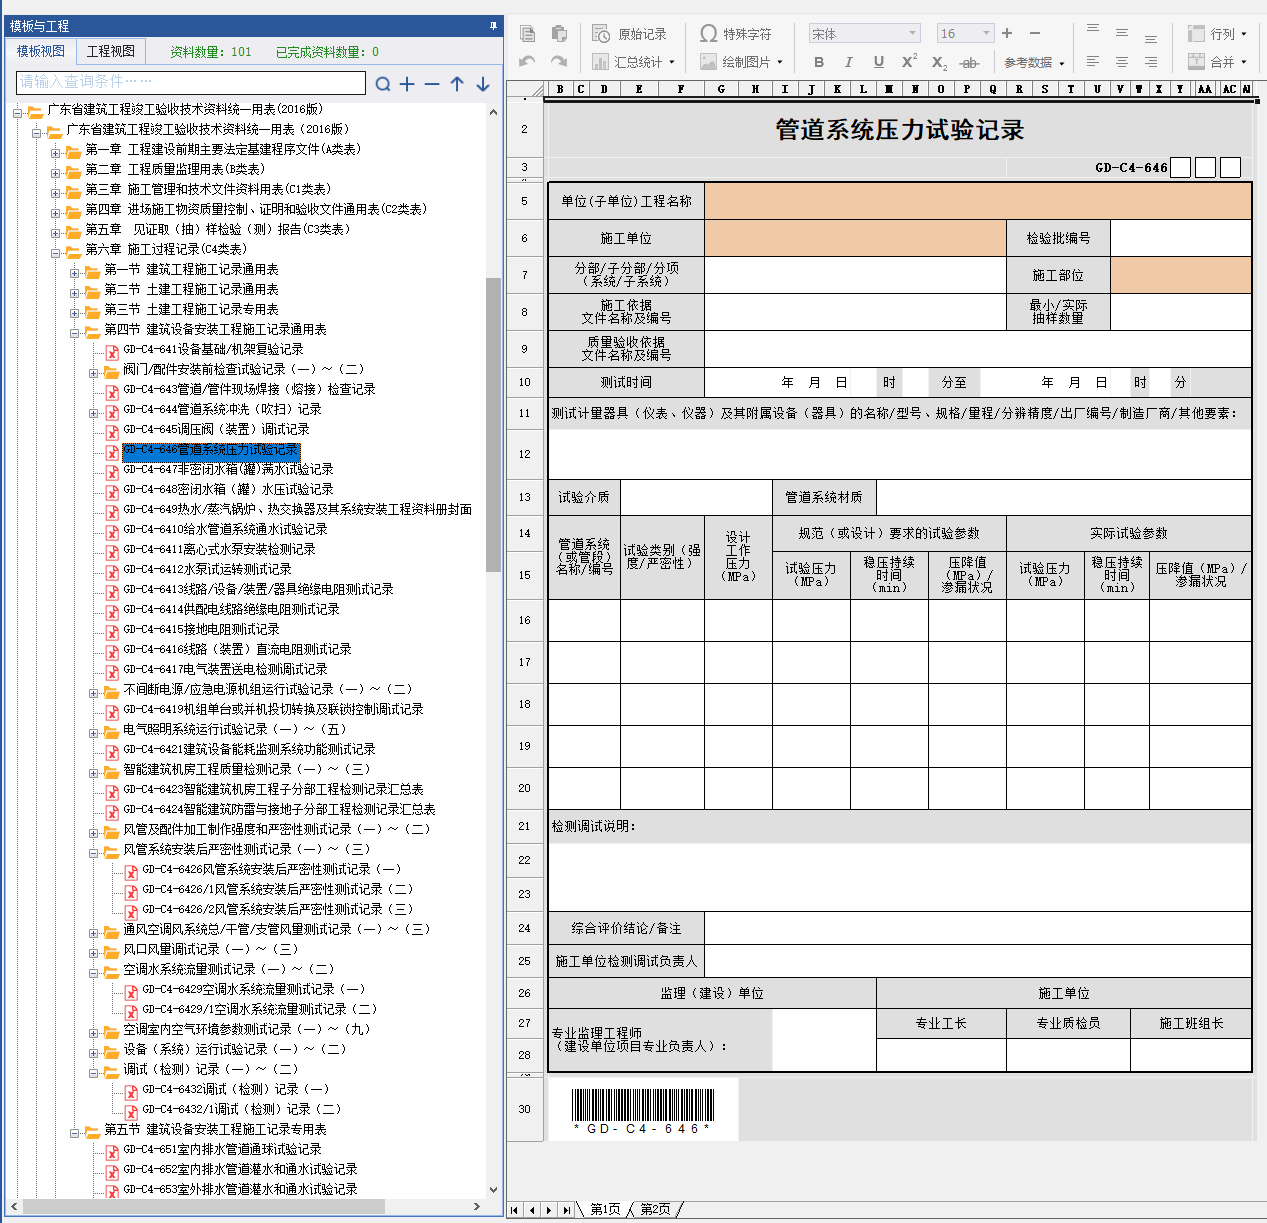Toggle italic formatting

pos(849,62)
